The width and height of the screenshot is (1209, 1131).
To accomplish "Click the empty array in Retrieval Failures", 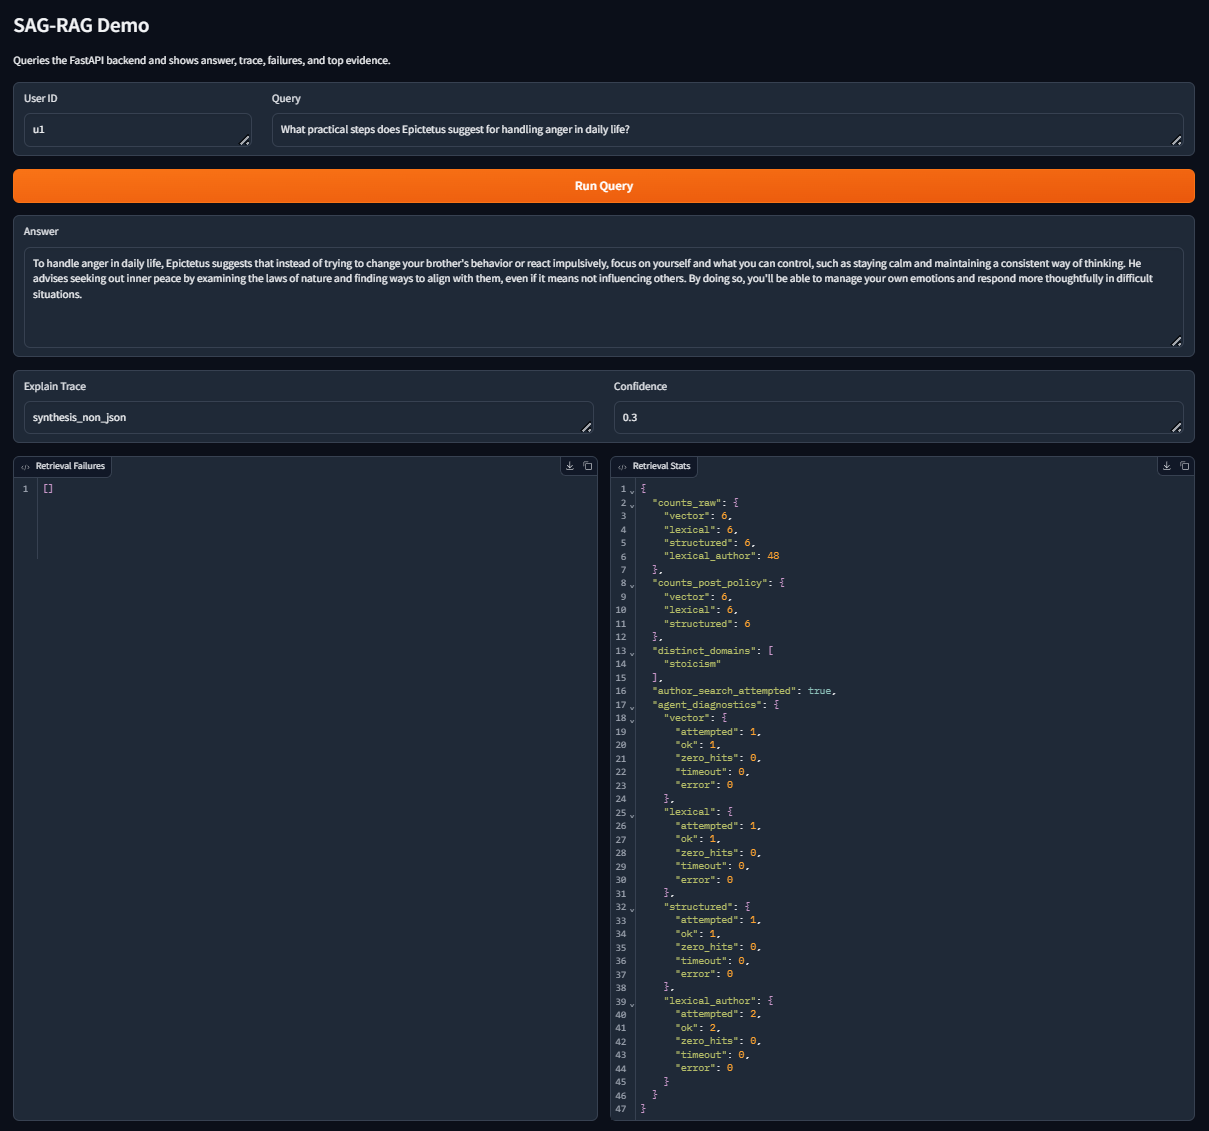I will [48, 489].
